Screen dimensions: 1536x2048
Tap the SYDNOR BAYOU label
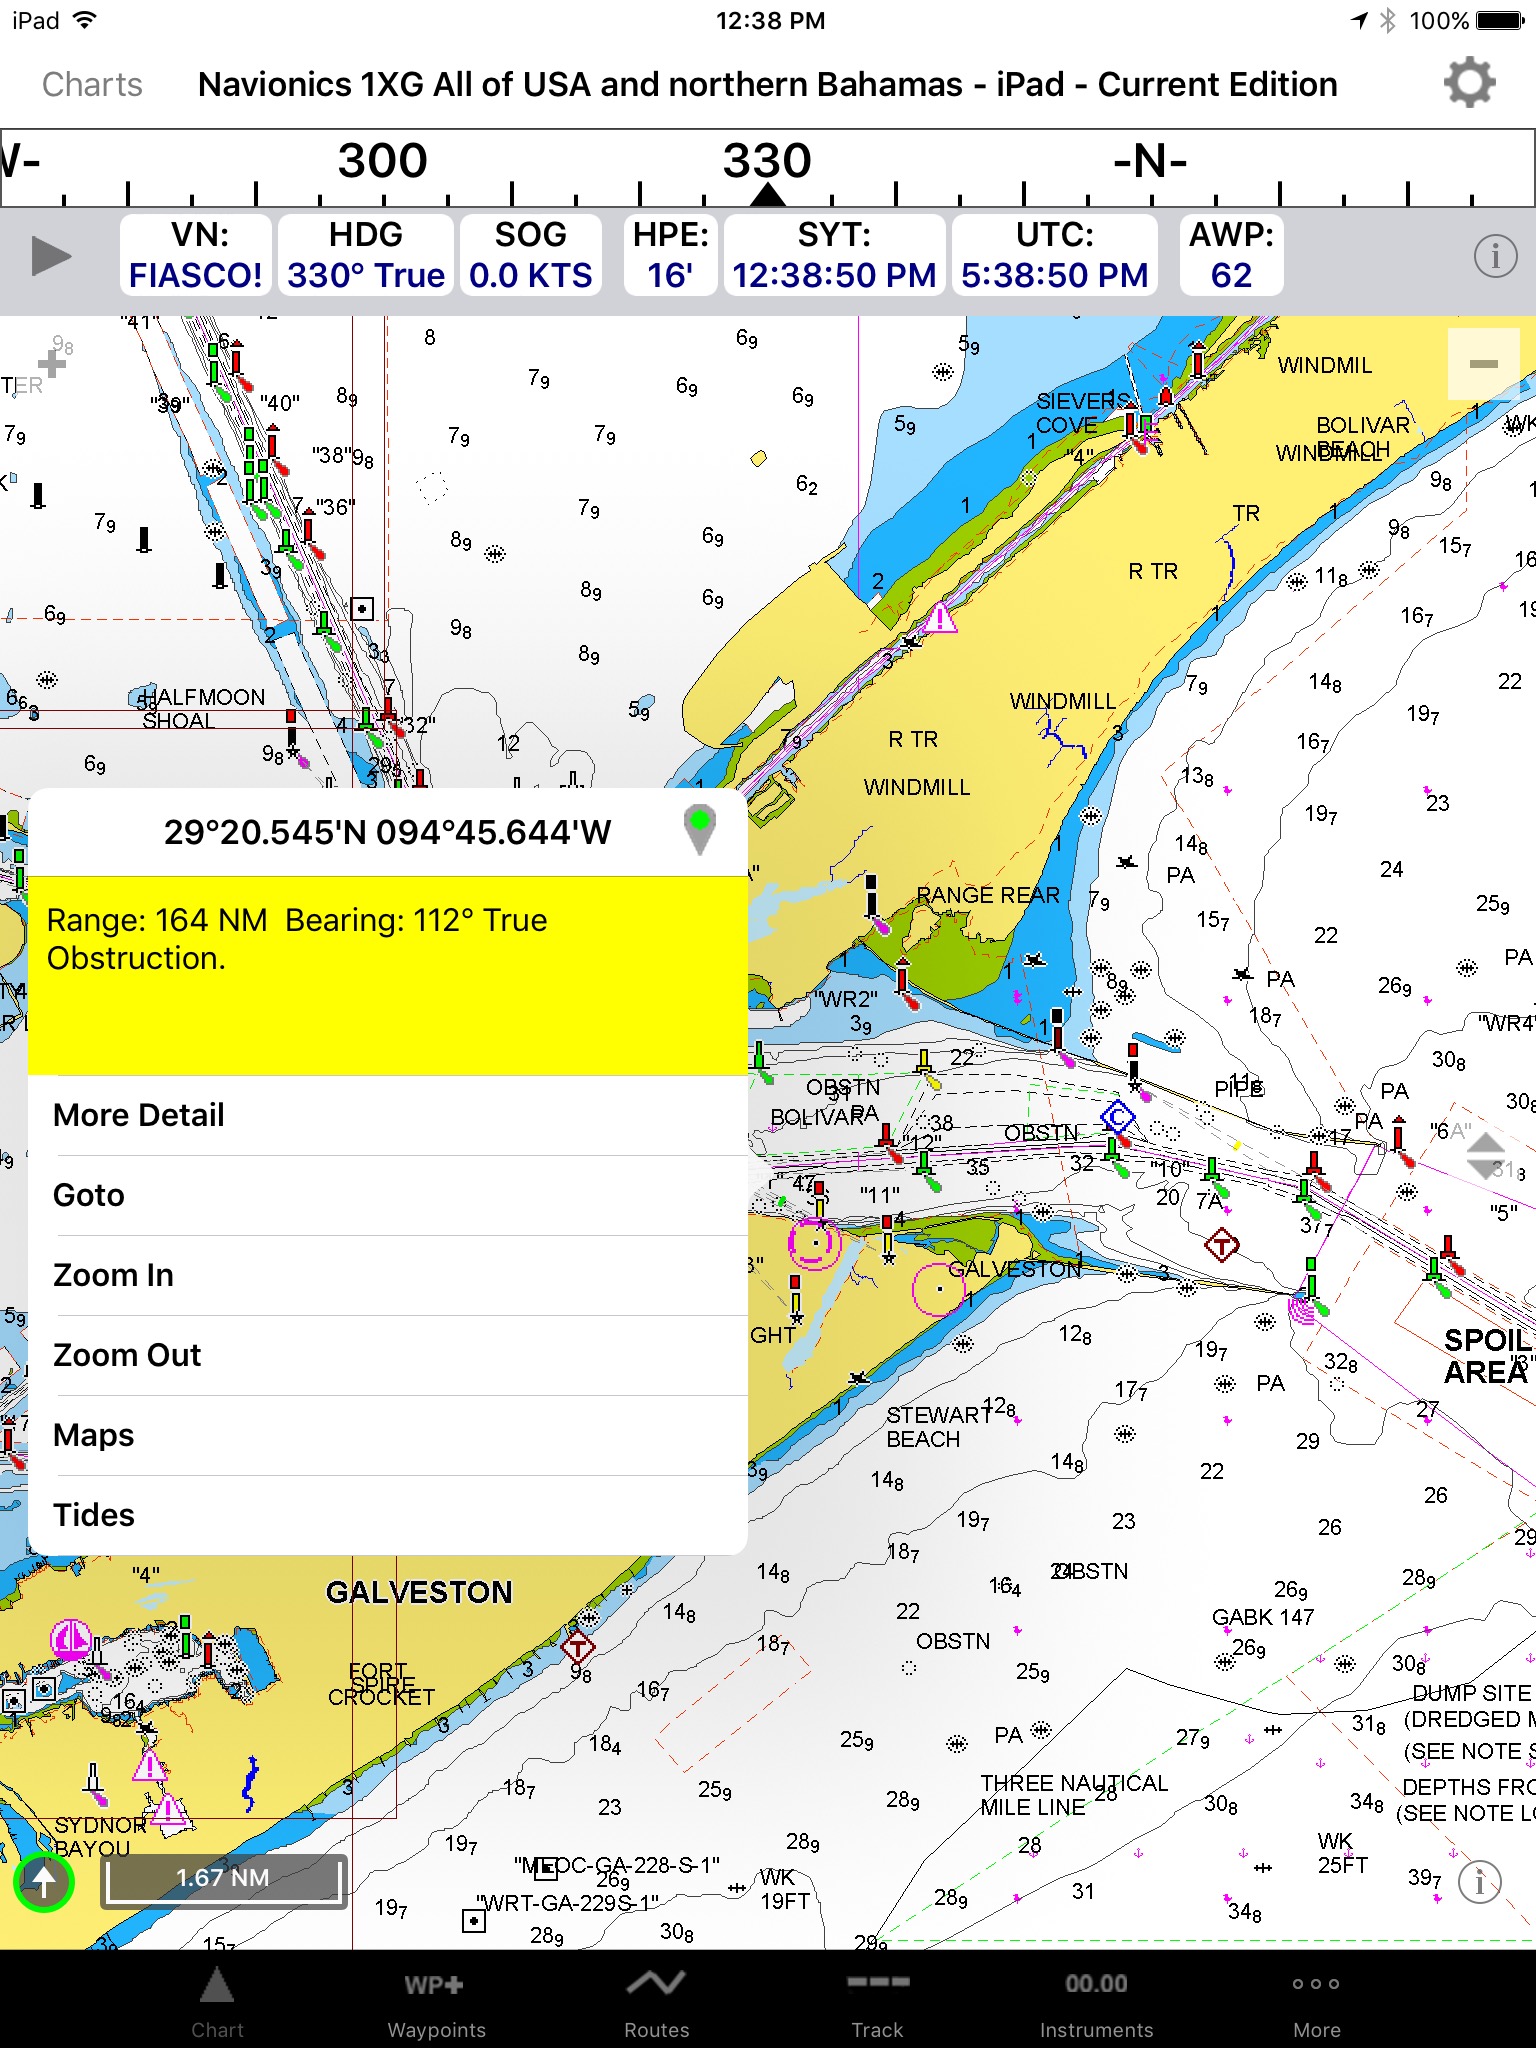[99, 1837]
